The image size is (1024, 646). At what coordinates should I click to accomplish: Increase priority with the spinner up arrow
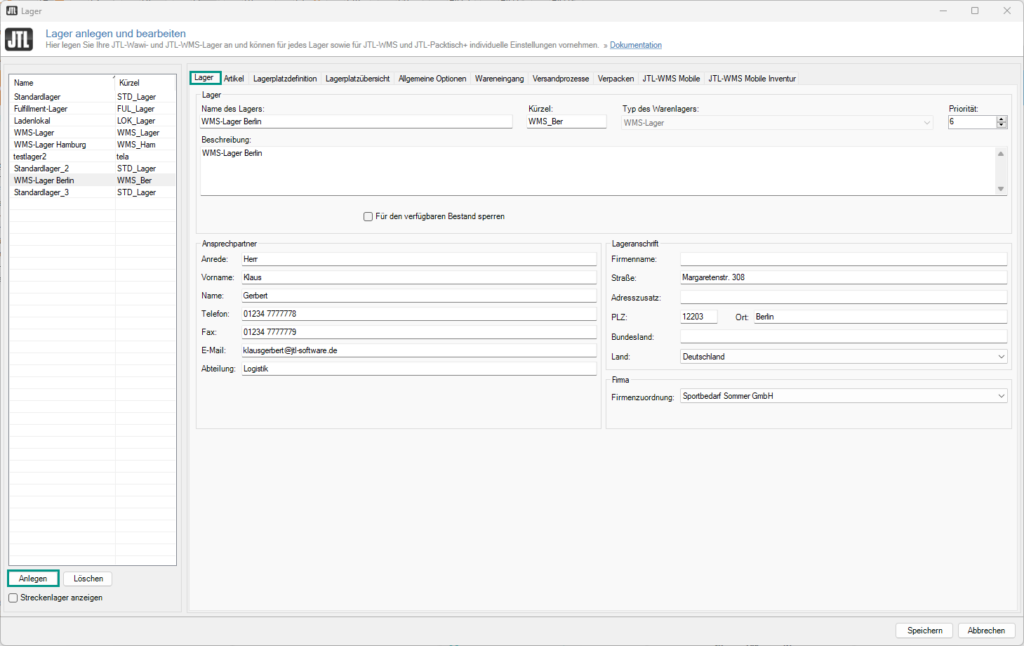point(1001,118)
